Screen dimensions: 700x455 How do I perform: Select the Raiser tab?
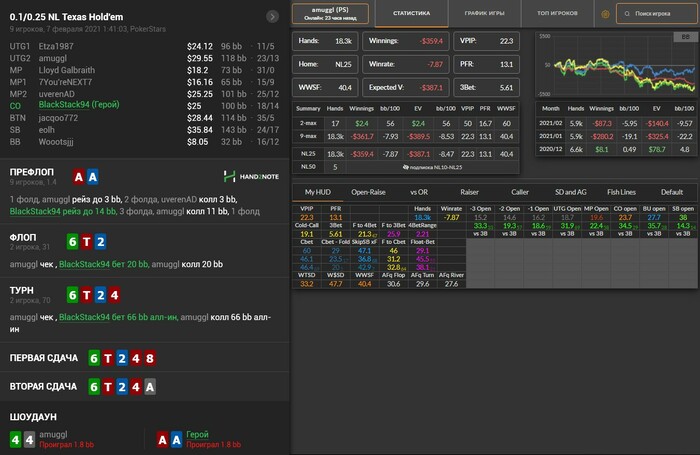[469, 192]
